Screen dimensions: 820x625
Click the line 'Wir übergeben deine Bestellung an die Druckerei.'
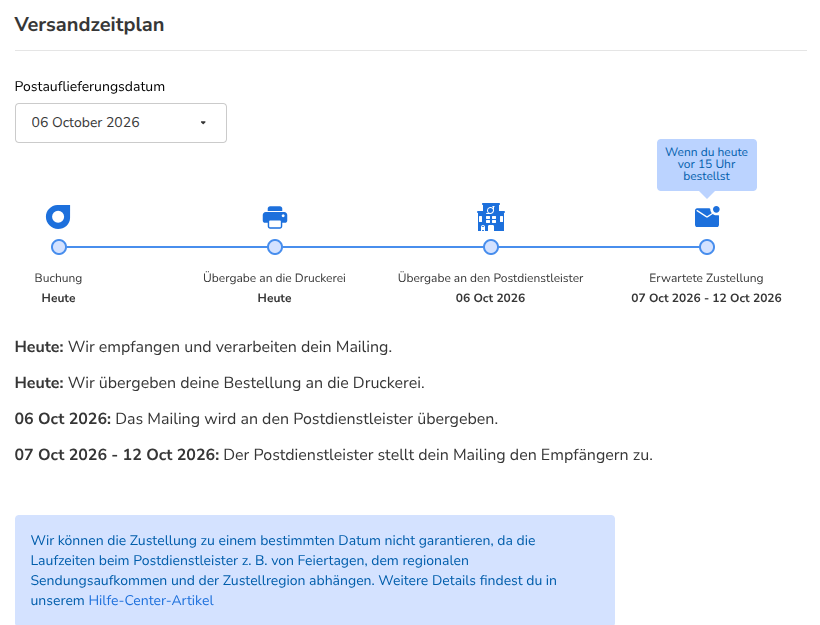[246, 383]
